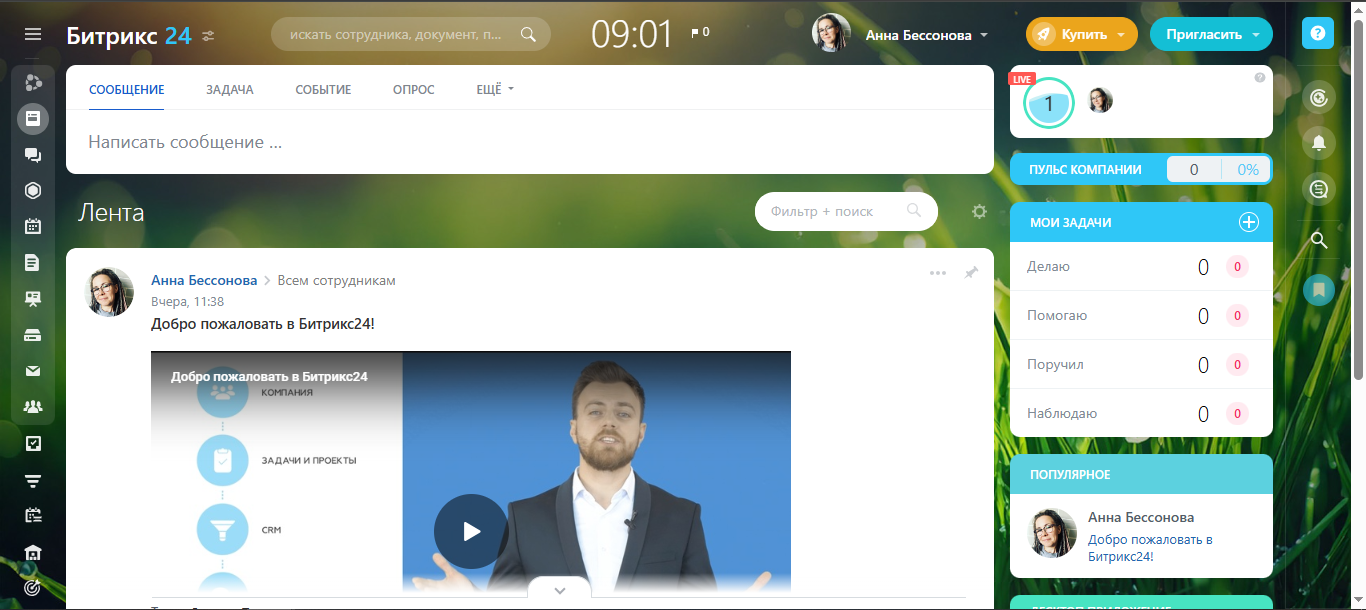Image resolution: width=1366 pixels, height=610 pixels.
Task: Switch to the Событие tab
Action: tap(323, 89)
